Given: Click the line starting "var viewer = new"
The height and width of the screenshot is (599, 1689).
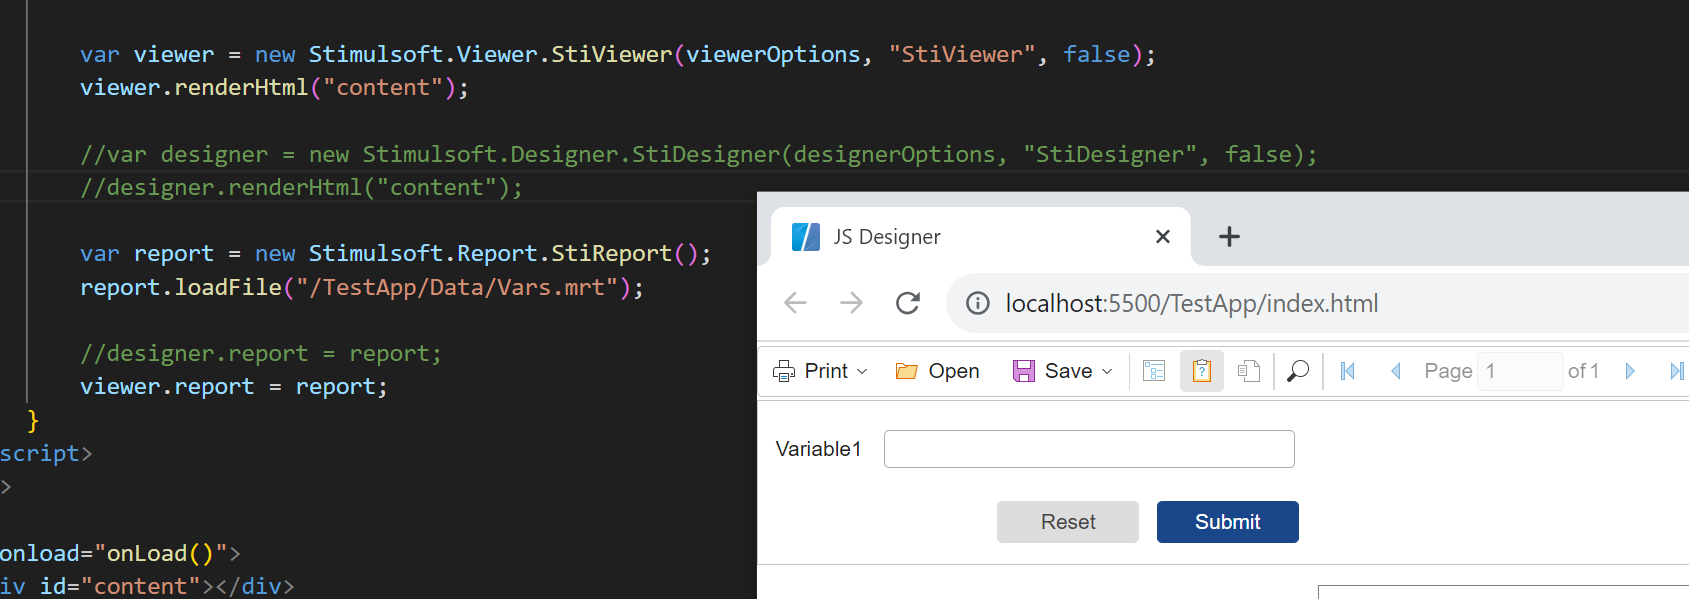Looking at the screenshot, I should pos(618,55).
